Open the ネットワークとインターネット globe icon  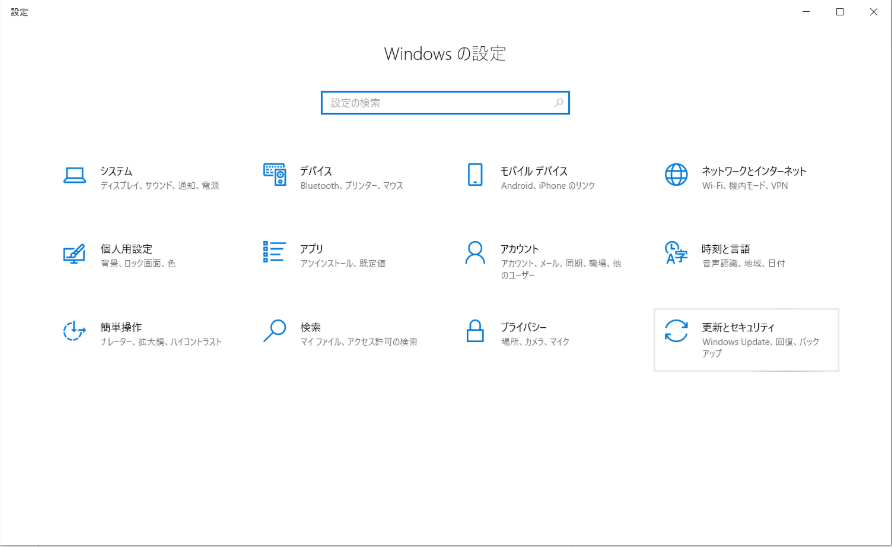pos(676,175)
